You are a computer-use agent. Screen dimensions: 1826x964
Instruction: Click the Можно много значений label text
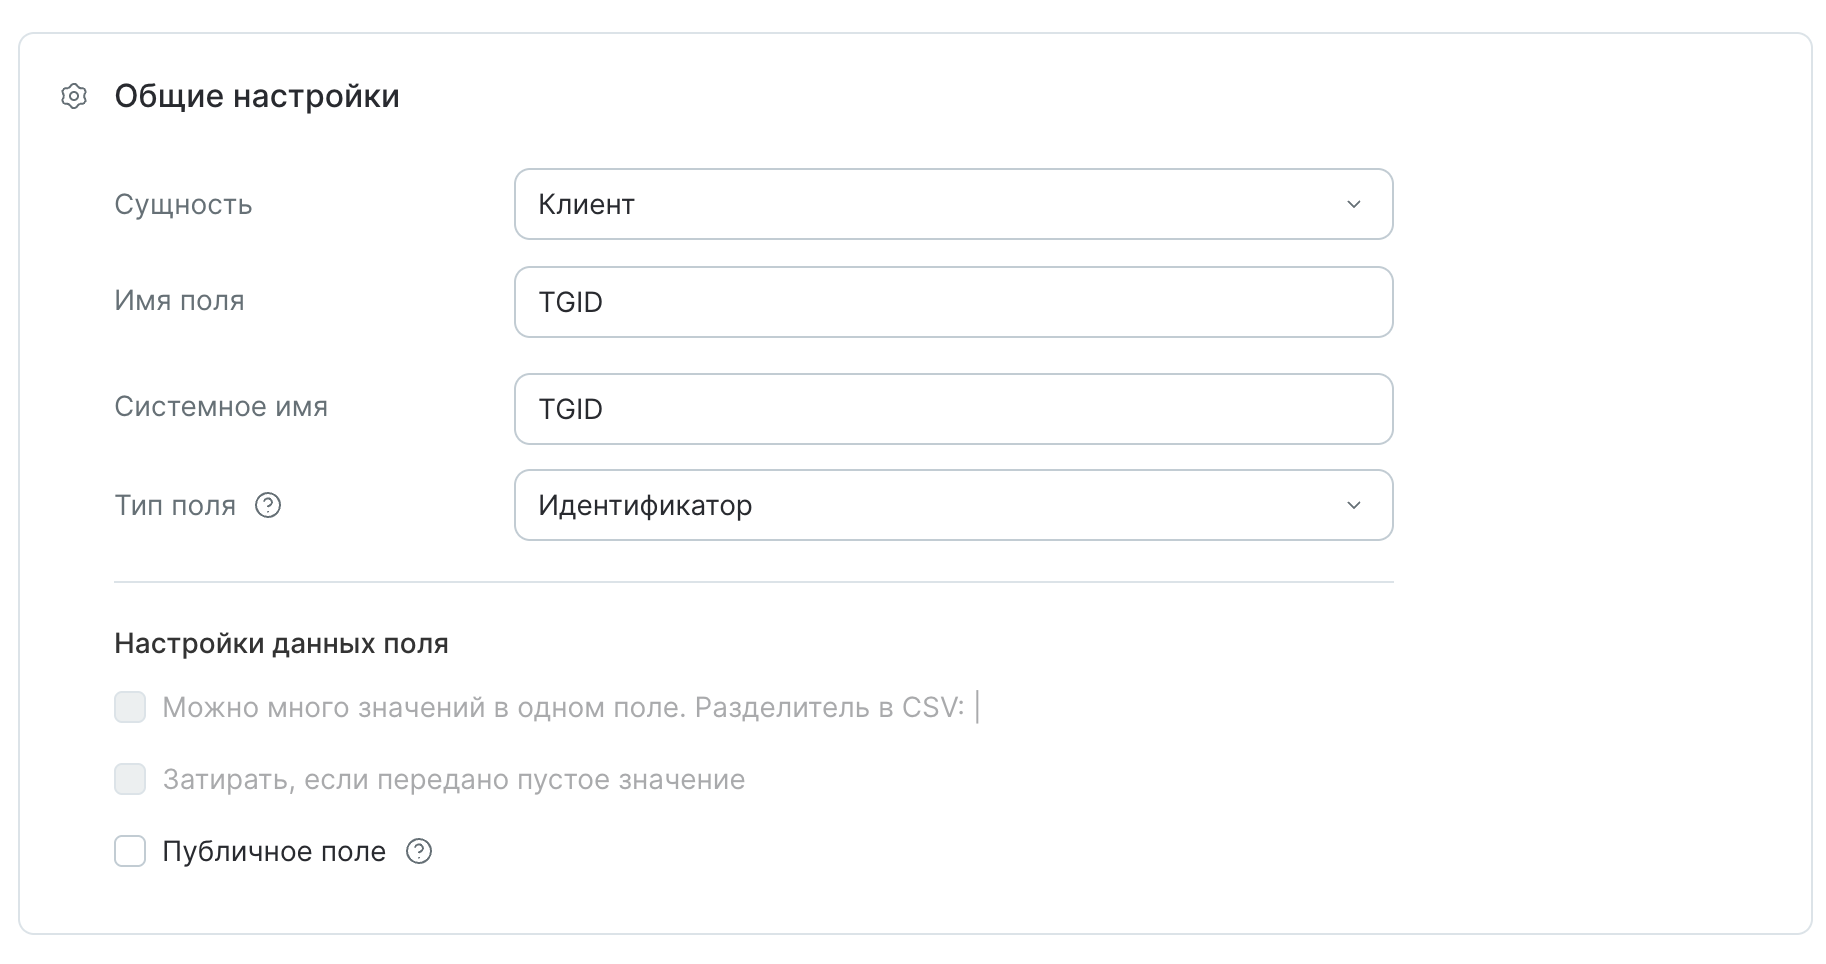[x=562, y=708]
